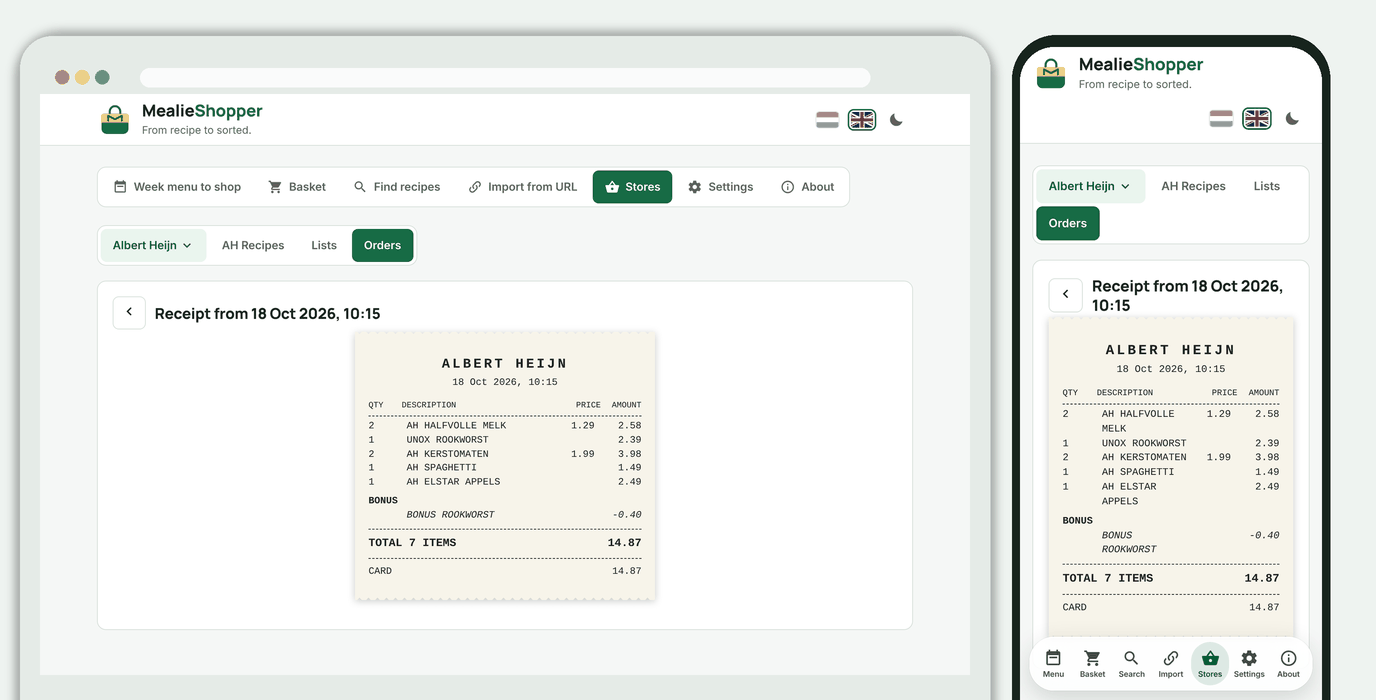Screen dimensions: 1376x700
Task: Click 'From recipe to sorted.' tagline on desktop
Action: [196, 130]
